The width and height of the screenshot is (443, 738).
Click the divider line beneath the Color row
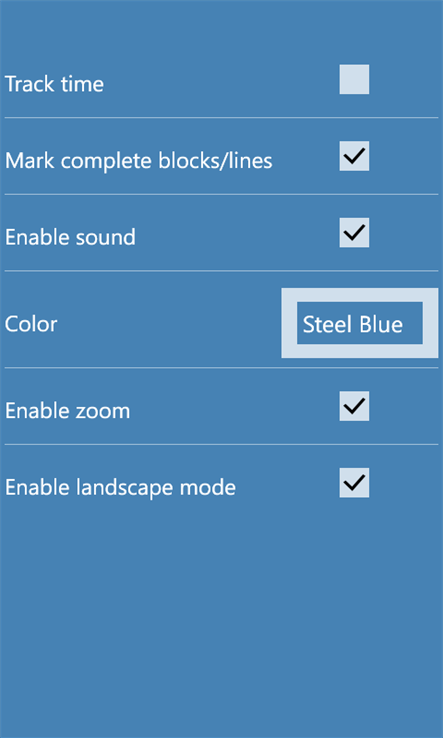(221, 368)
